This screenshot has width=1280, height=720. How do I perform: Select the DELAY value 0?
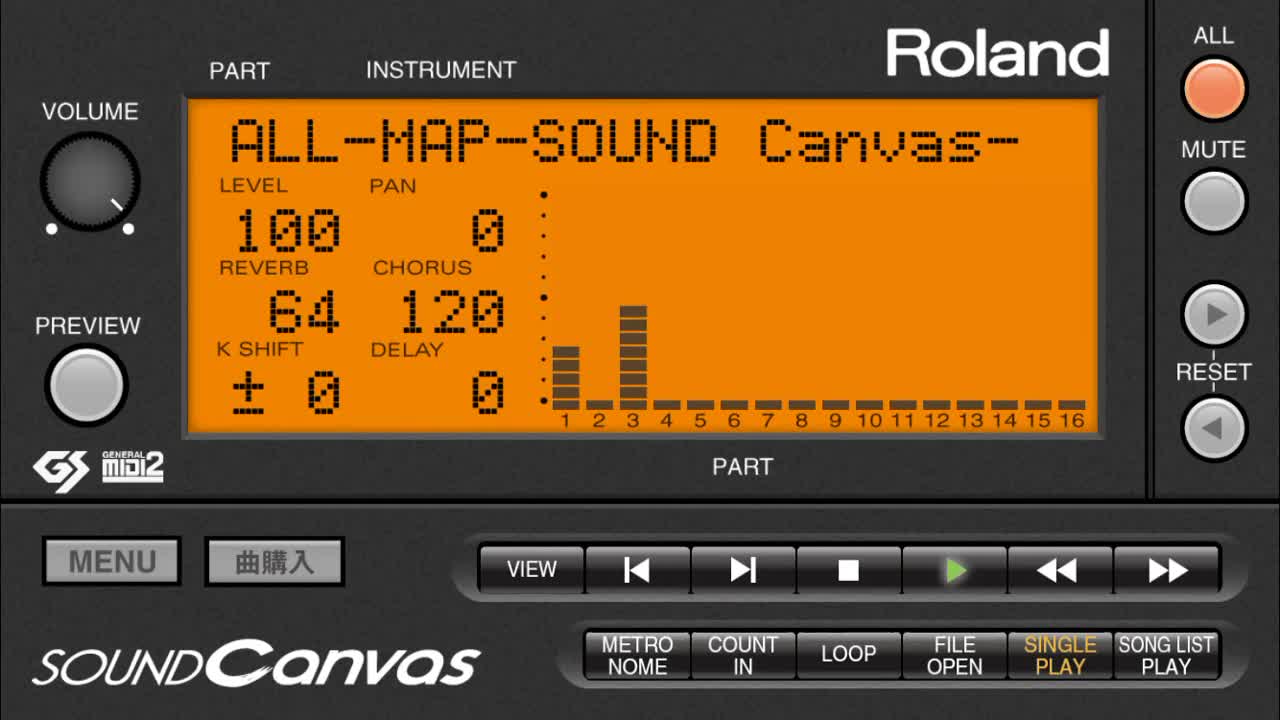pyautogui.click(x=488, y=393)
